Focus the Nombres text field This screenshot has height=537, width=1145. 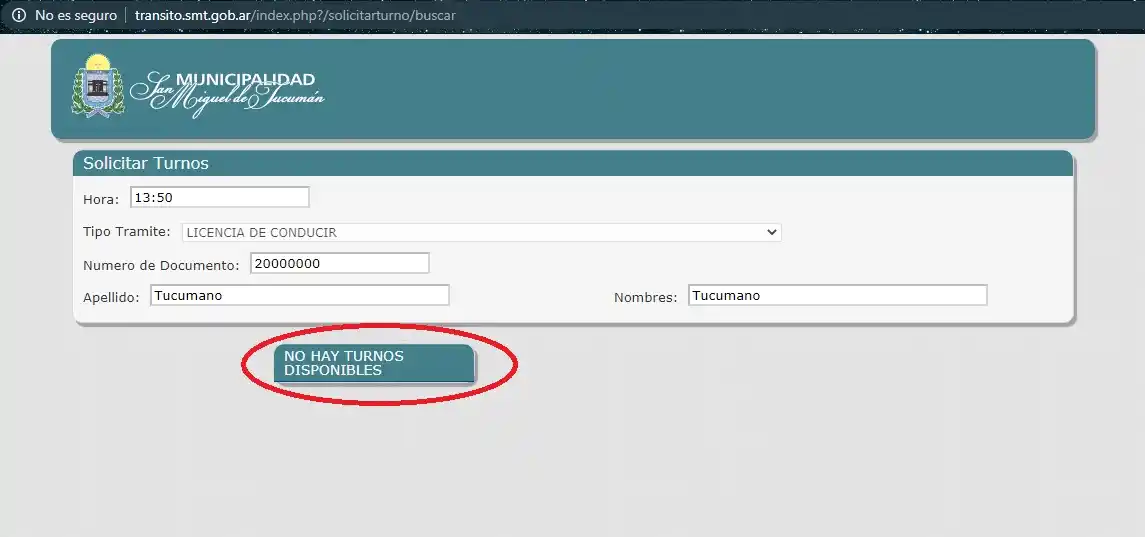[837, 295]
